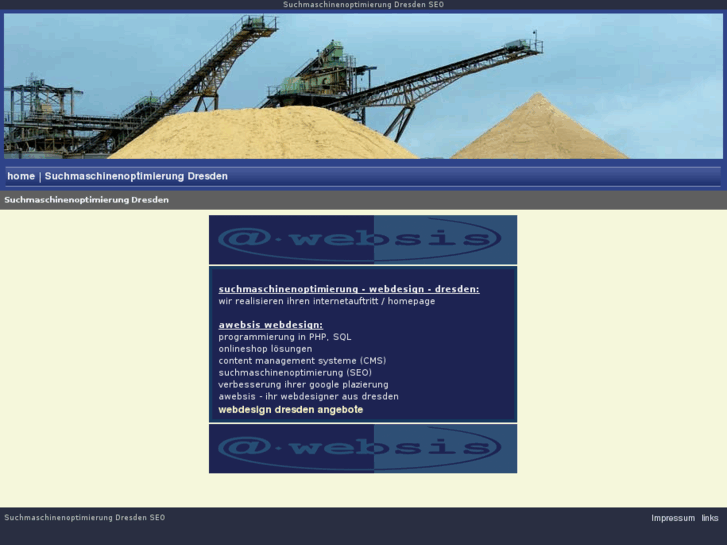The height and width of the screenshot is (545, 727).
Task: Click the gray 'Suchmaschinenoptimierung Dresden' page title bar
Action: click(364, 200)
